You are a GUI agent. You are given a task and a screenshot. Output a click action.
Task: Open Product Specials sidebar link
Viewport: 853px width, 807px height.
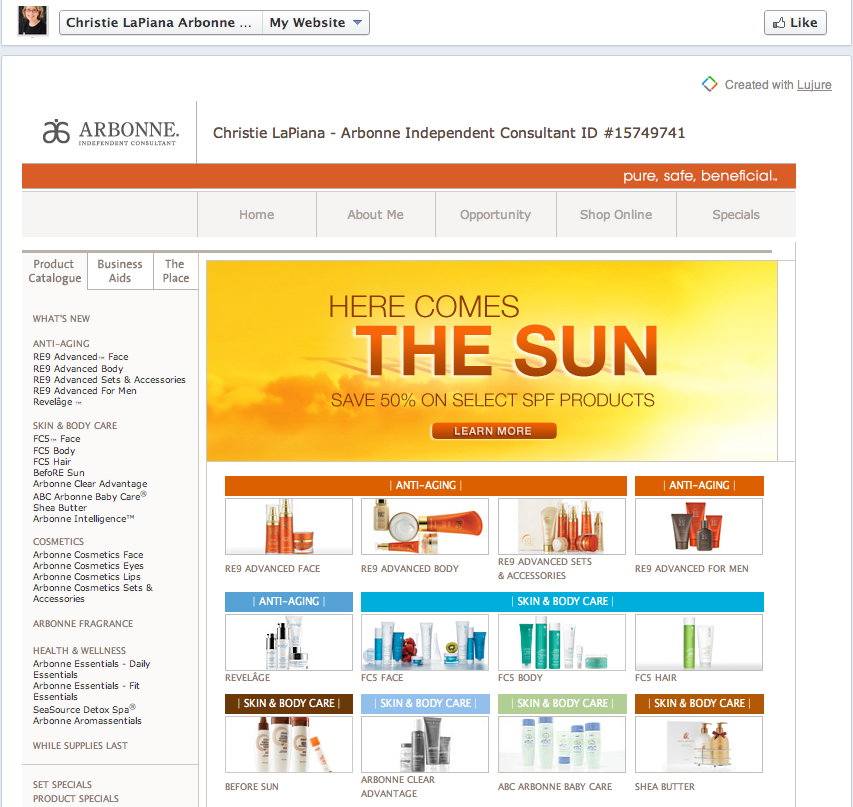(76, 799)
